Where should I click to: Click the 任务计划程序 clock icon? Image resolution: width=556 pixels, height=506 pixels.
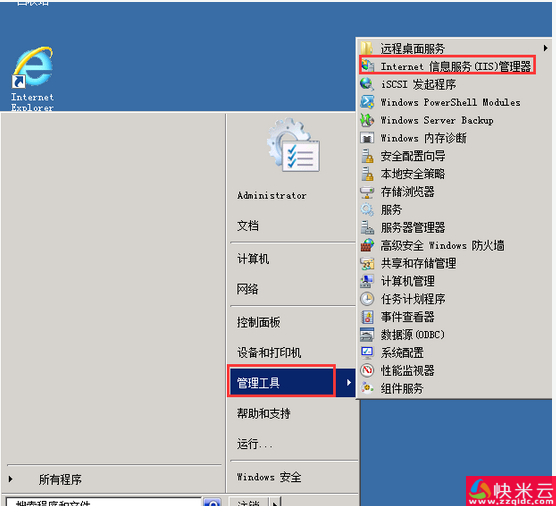coord(367,299)
